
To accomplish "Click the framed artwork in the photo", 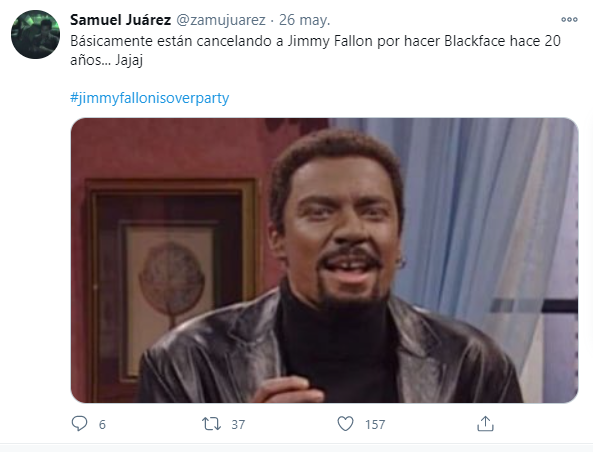I will [170, 282].
